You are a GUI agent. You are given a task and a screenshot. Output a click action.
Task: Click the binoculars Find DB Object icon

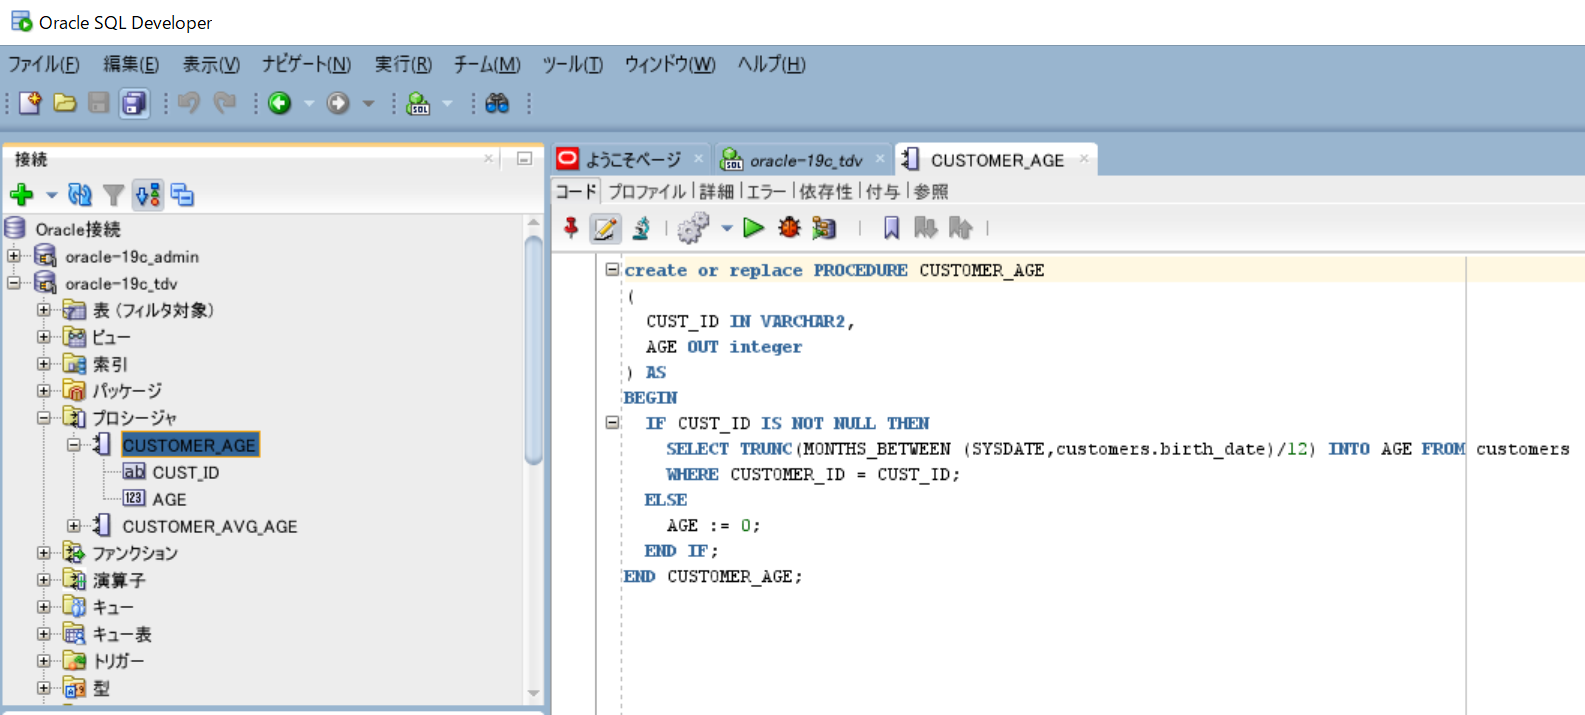point(497,102)
